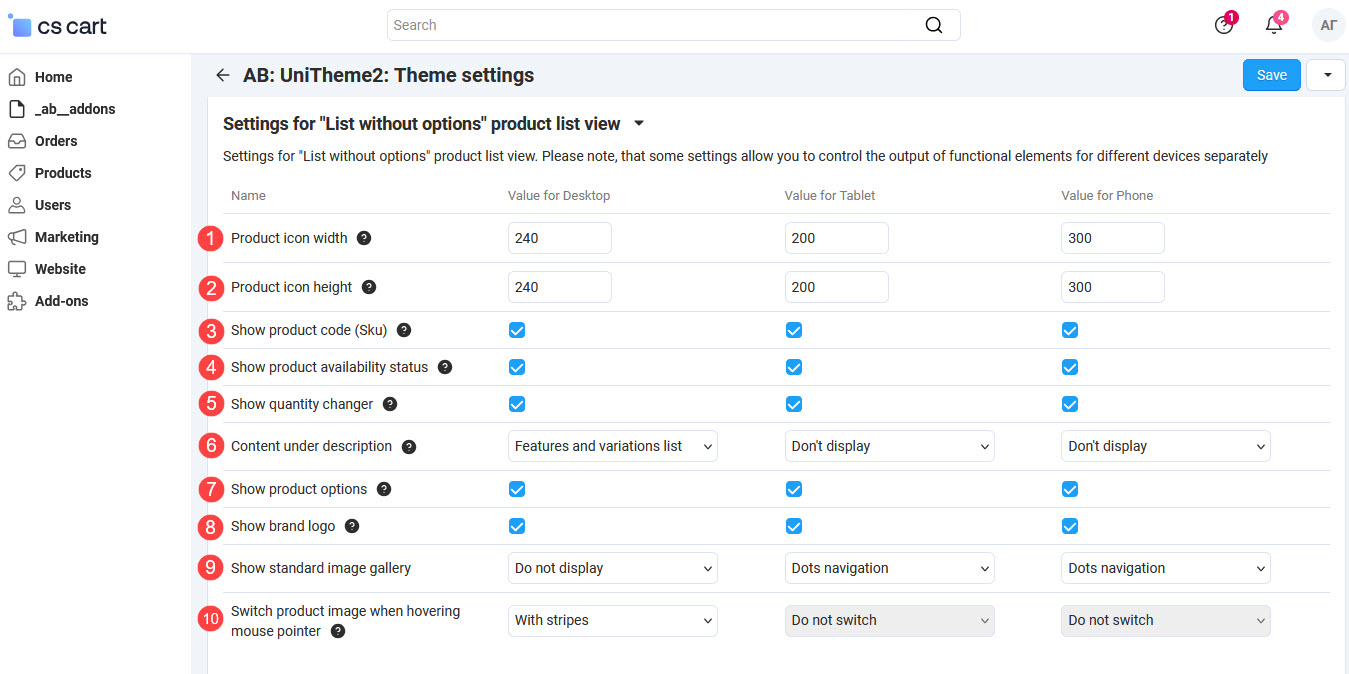The width and height of the screenshot is (1349, 674).
Task: Expand the dropdown arrow next to Save
Action: [x=1326, y=75]
